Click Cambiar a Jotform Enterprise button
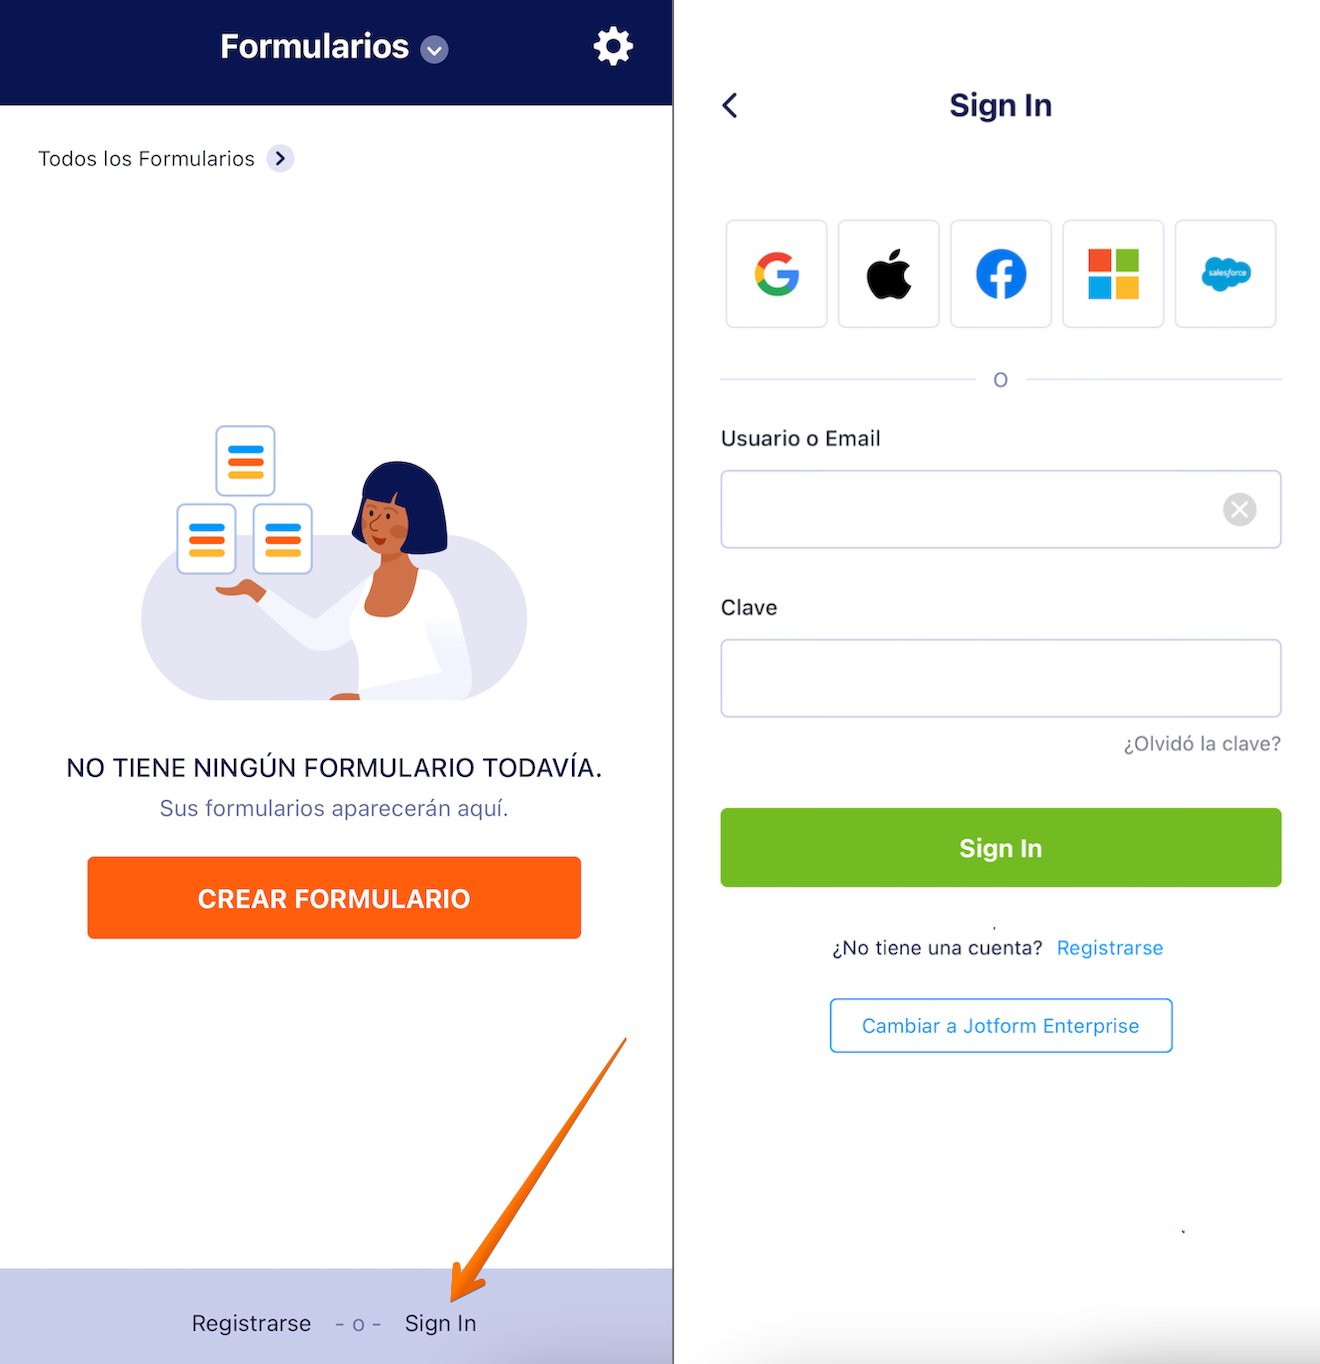The image size is (1320, 1364). [x=1001, y=1026]
